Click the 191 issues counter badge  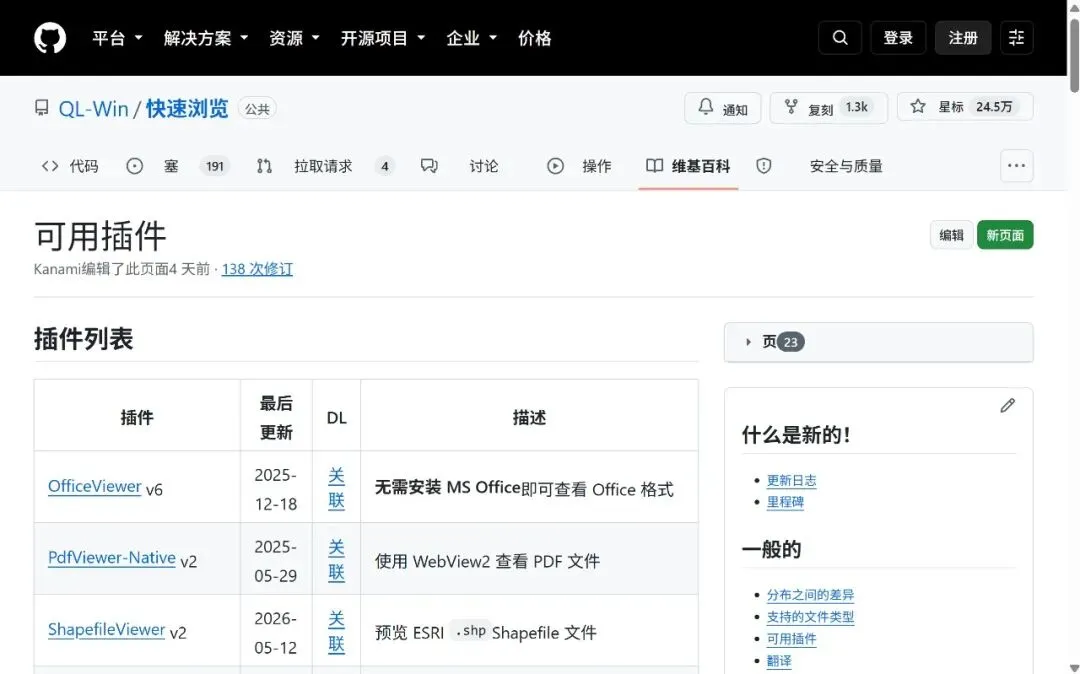[x=214, y=166]
